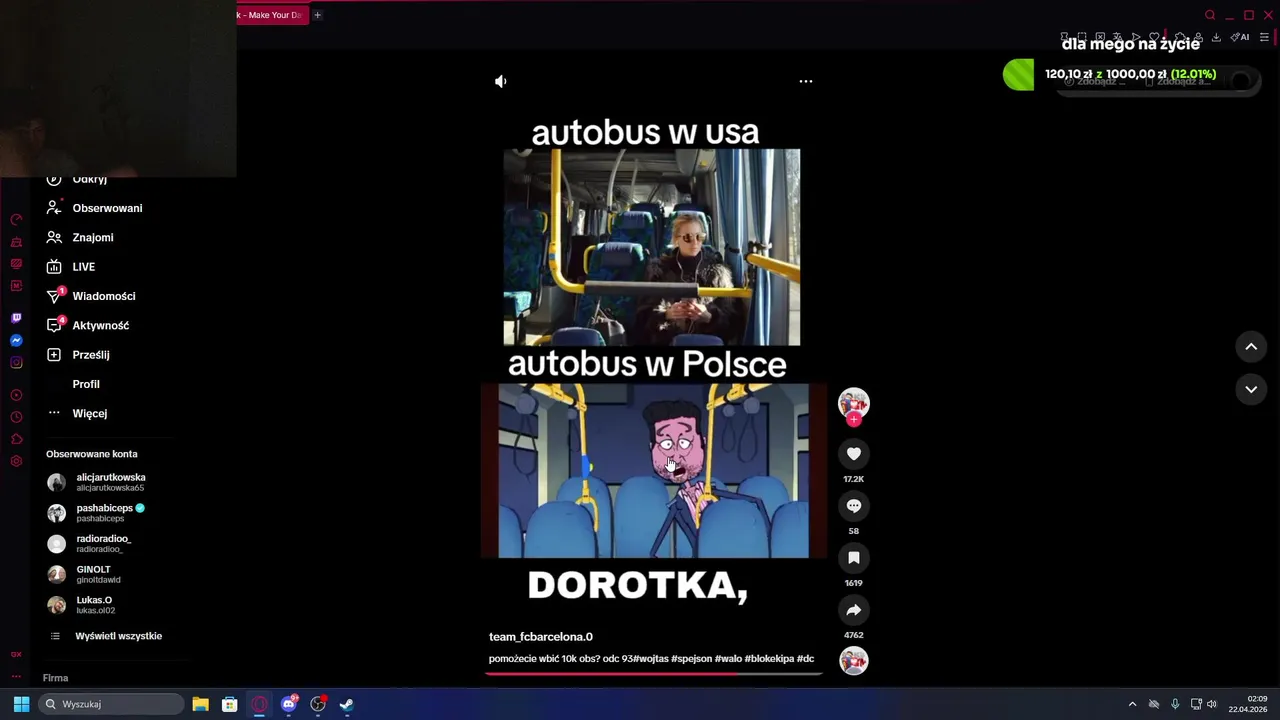Open Settings gear in Opera GX sidebar
Screen dimensions: 1280x720
click(x=16, y=461)
